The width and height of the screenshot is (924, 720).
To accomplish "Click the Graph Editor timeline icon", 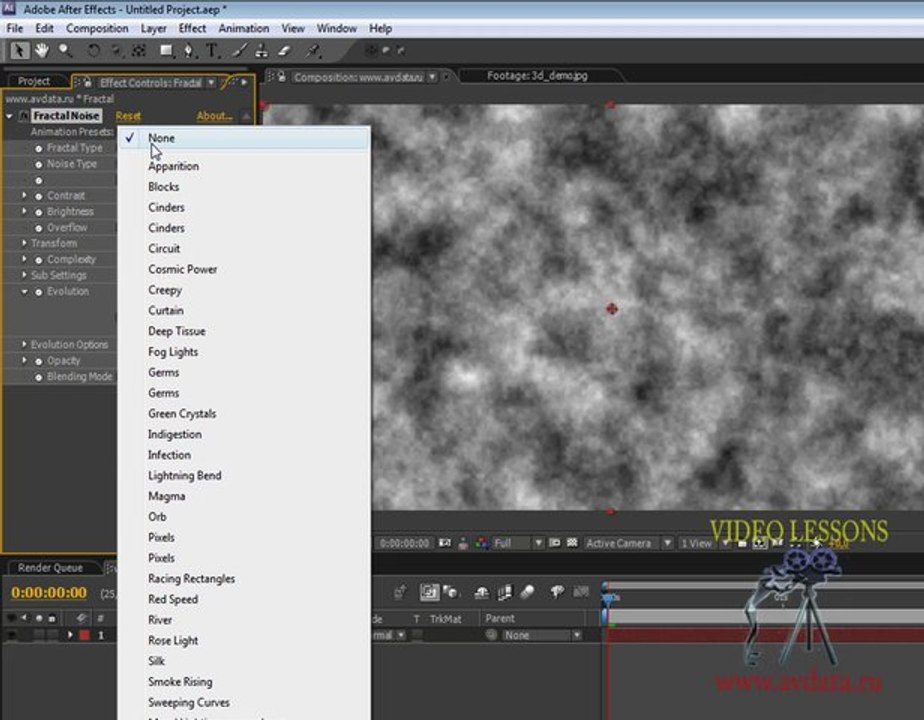I will tap(581, 592).
